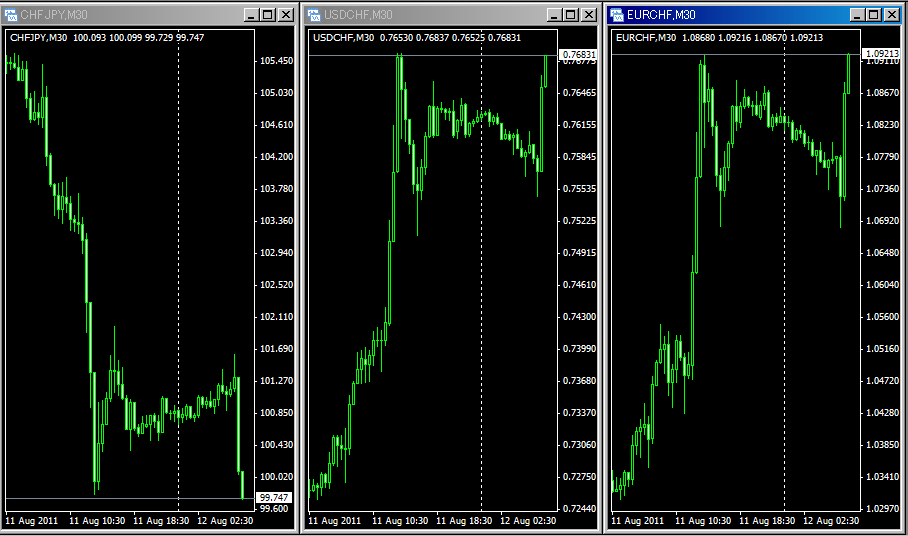The image size is (908, 536).
Task: Click the 0.76831 current price label
Action: tap(578, 54)
